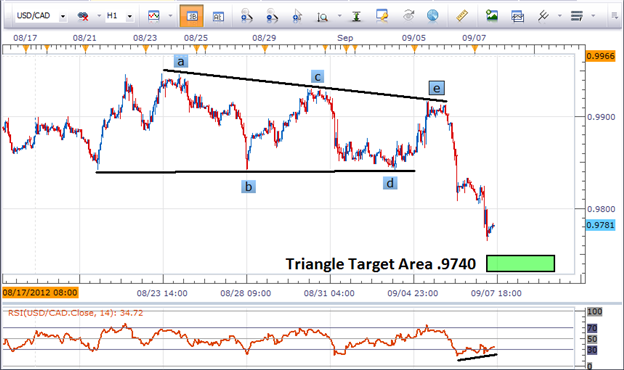
Task: Open the lines list toolbar menu
Action: (x=577, y=16)
